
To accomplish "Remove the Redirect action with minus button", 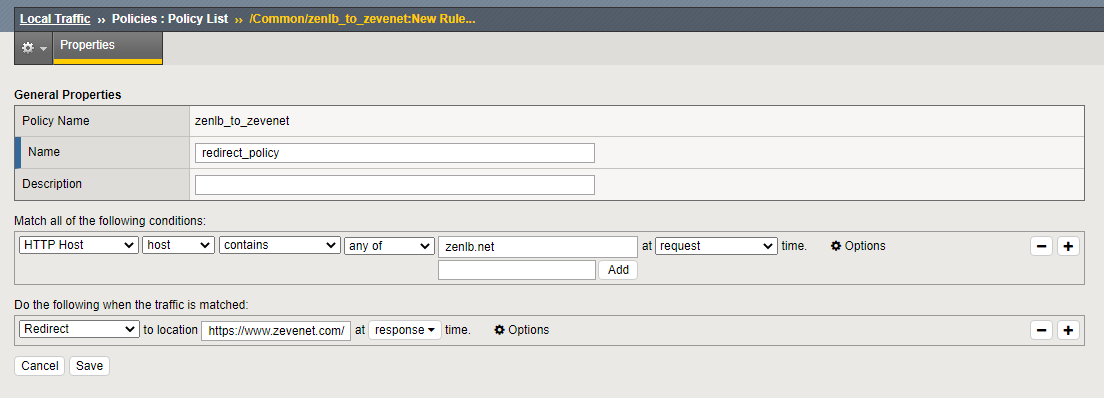I will tap(1041, 330).
